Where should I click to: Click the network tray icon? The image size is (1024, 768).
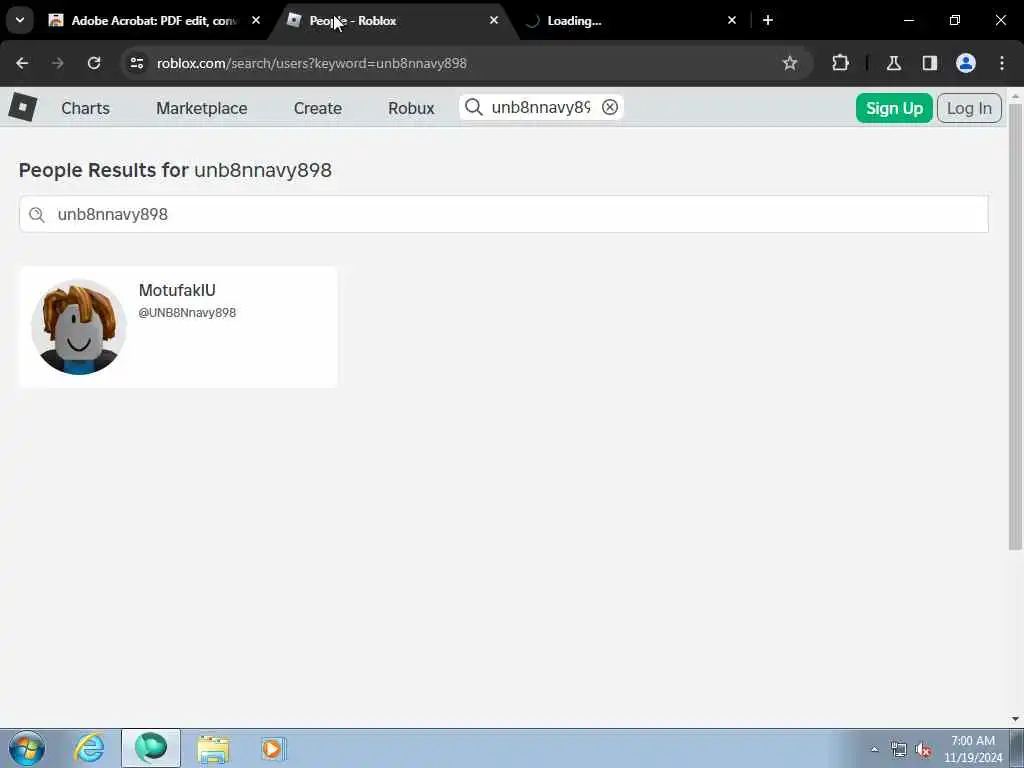(899, 750)
